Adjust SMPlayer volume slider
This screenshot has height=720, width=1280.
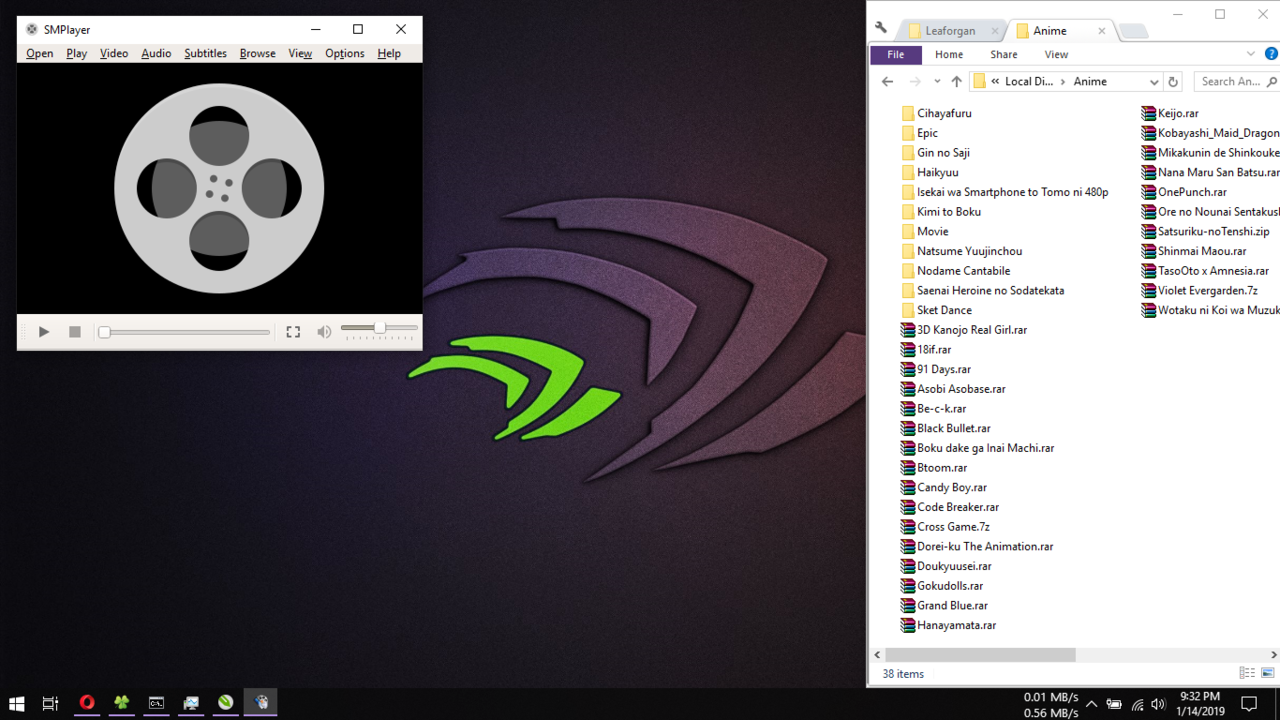pos(379,328)
